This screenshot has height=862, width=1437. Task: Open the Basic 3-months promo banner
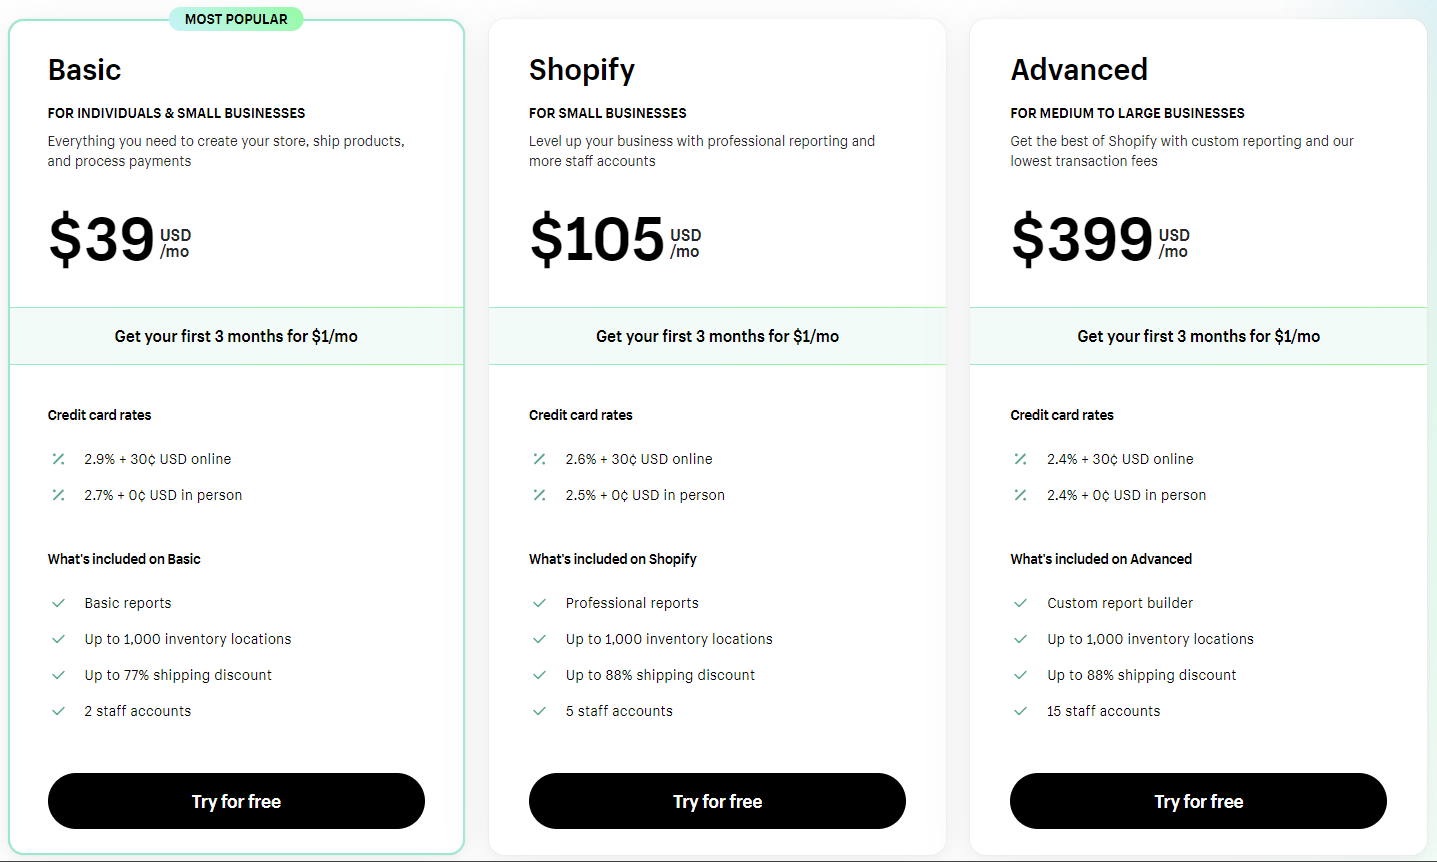pyautogui.click(x=236, y=336)
